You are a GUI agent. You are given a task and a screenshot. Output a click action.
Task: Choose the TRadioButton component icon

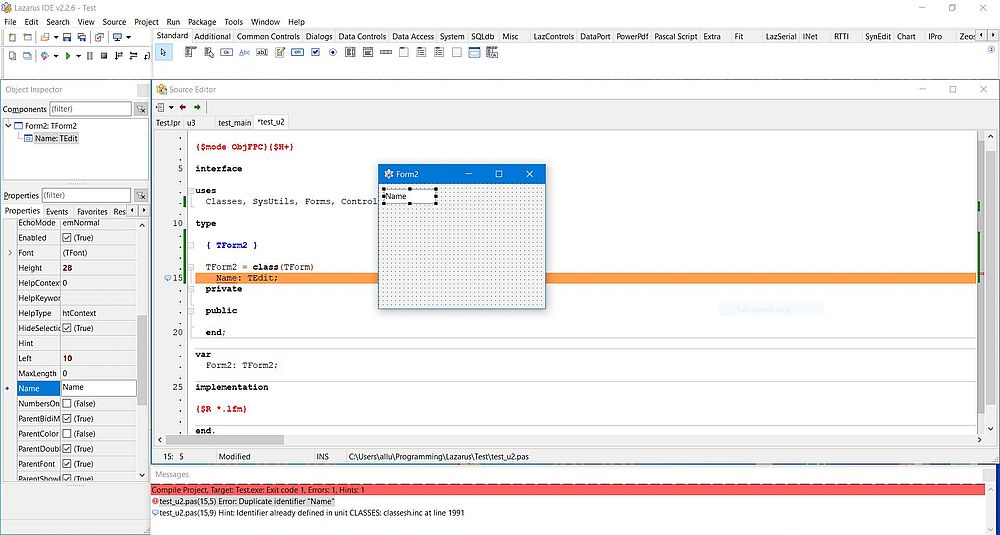click(332, 52)
